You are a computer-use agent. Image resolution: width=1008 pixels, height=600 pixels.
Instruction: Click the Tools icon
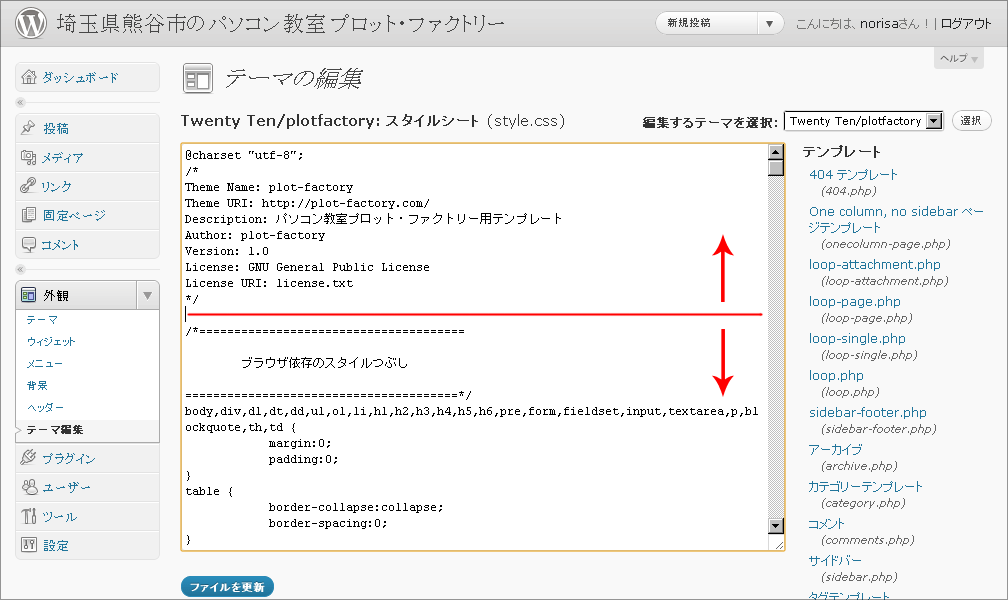[x=29, y=516]
